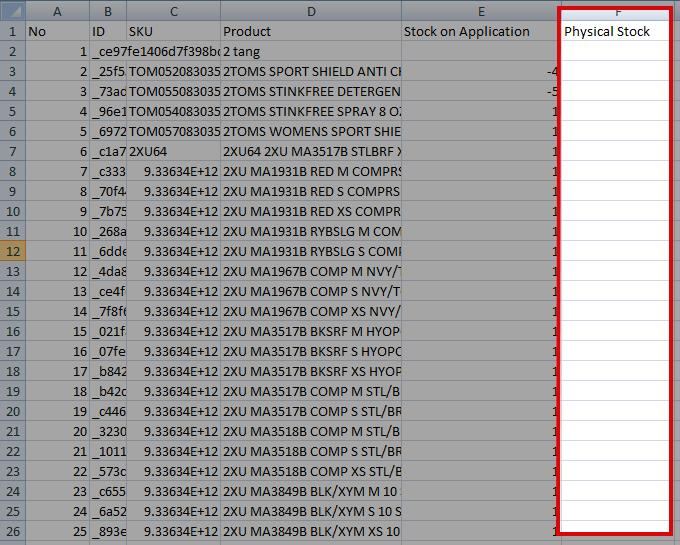Select cell '2XU MA3517B BKSRF M HYOP'
The height and width of the screenshot is (545, 680).
point(311,331)
